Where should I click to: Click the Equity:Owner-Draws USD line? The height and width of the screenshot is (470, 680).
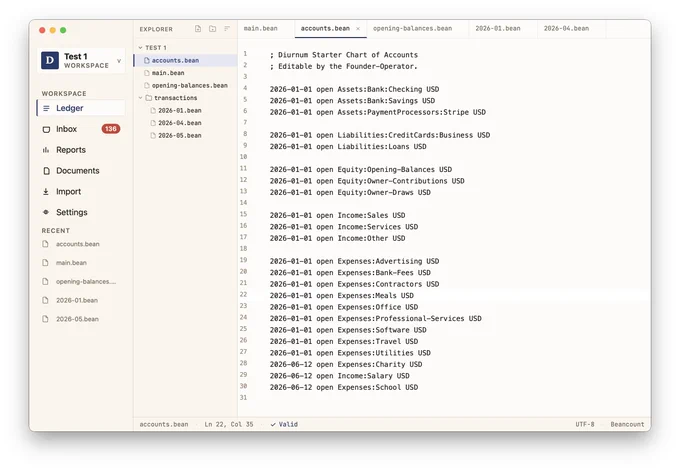coord(350,193)
